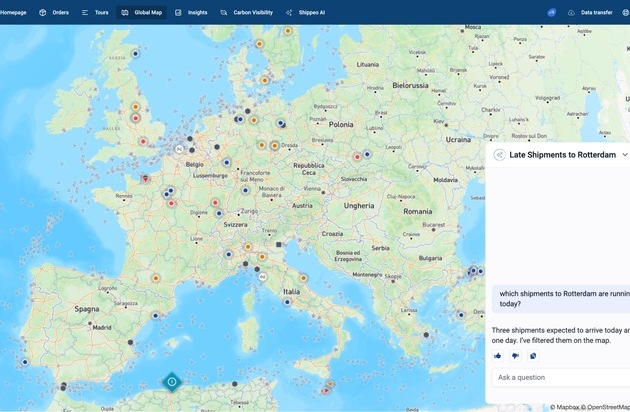Click the blue user avatar icon
630x412 pixels.
(x=551, y=12)
